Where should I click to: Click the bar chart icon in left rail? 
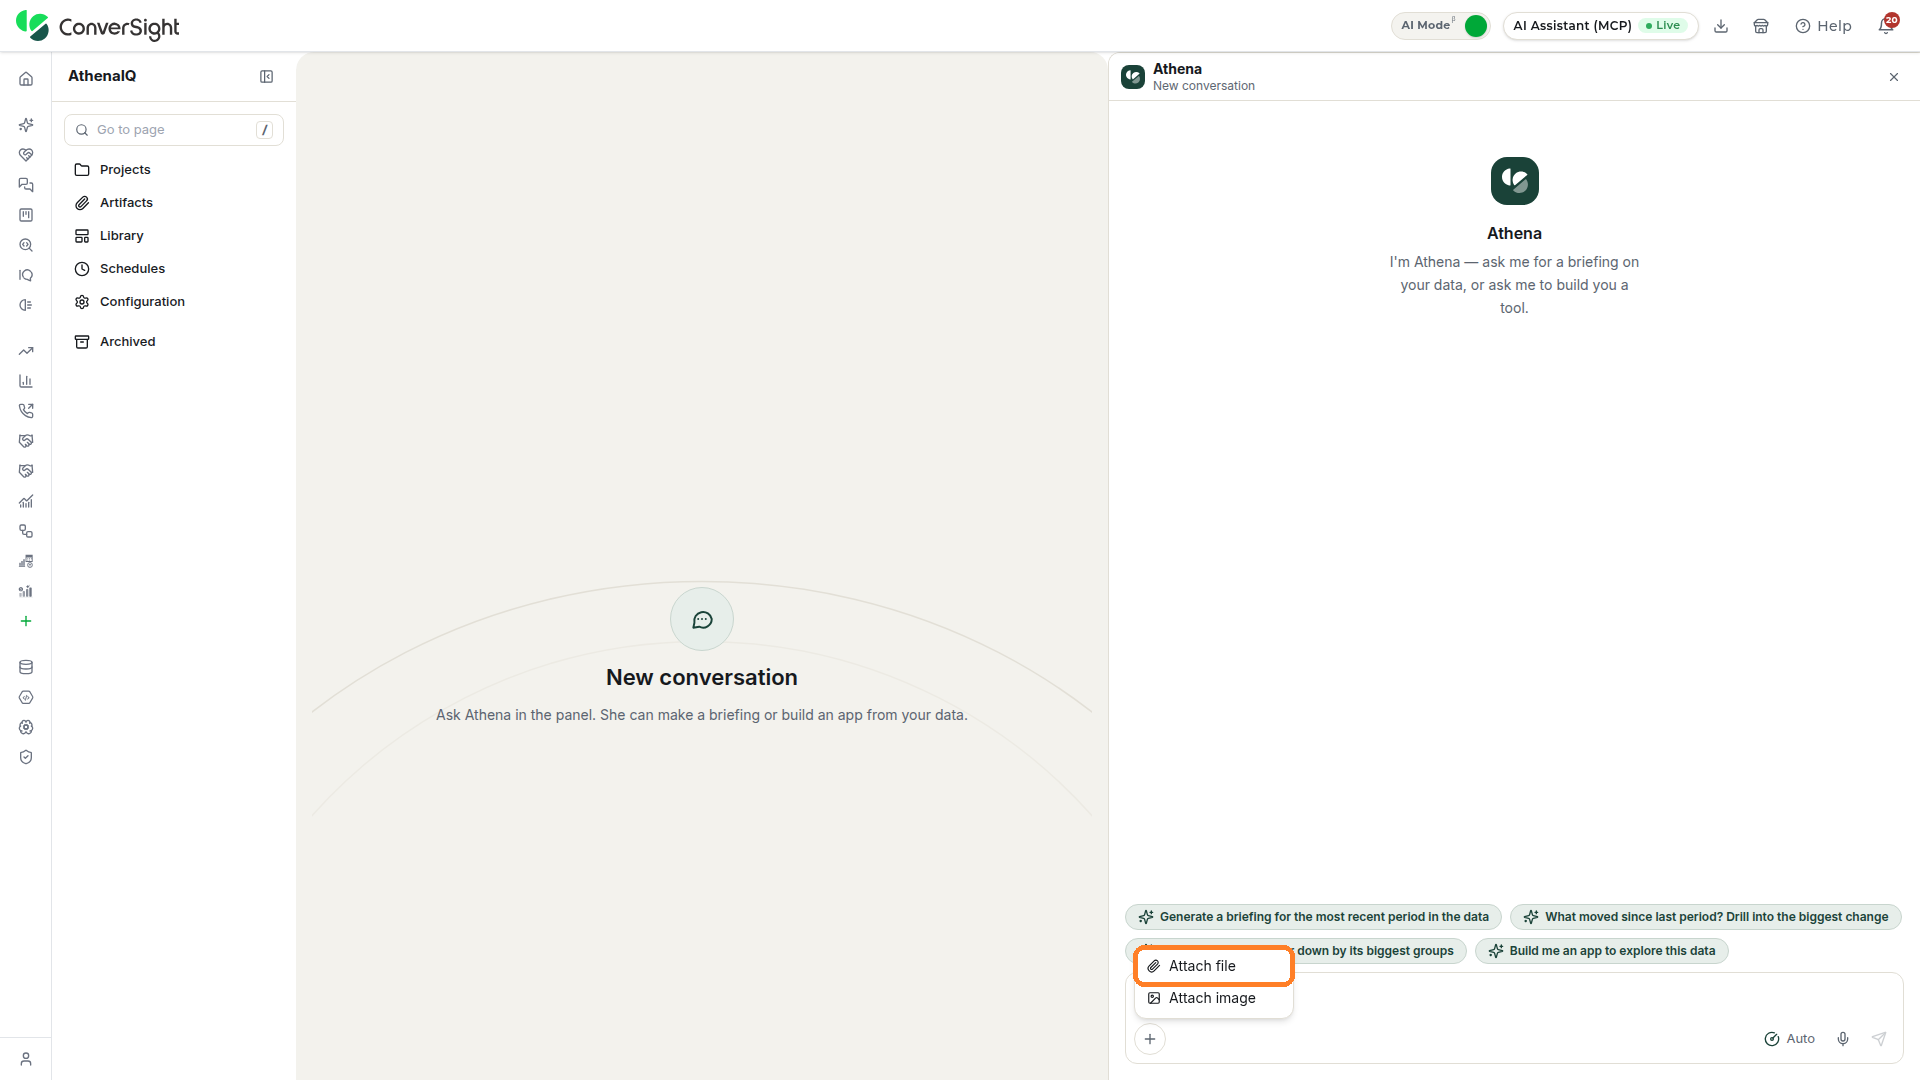point(26,381)
